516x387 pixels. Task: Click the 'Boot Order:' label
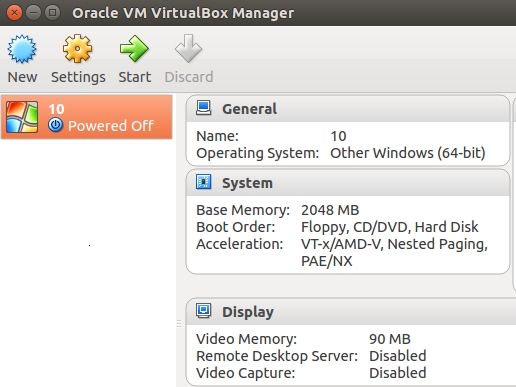(236, 227)
